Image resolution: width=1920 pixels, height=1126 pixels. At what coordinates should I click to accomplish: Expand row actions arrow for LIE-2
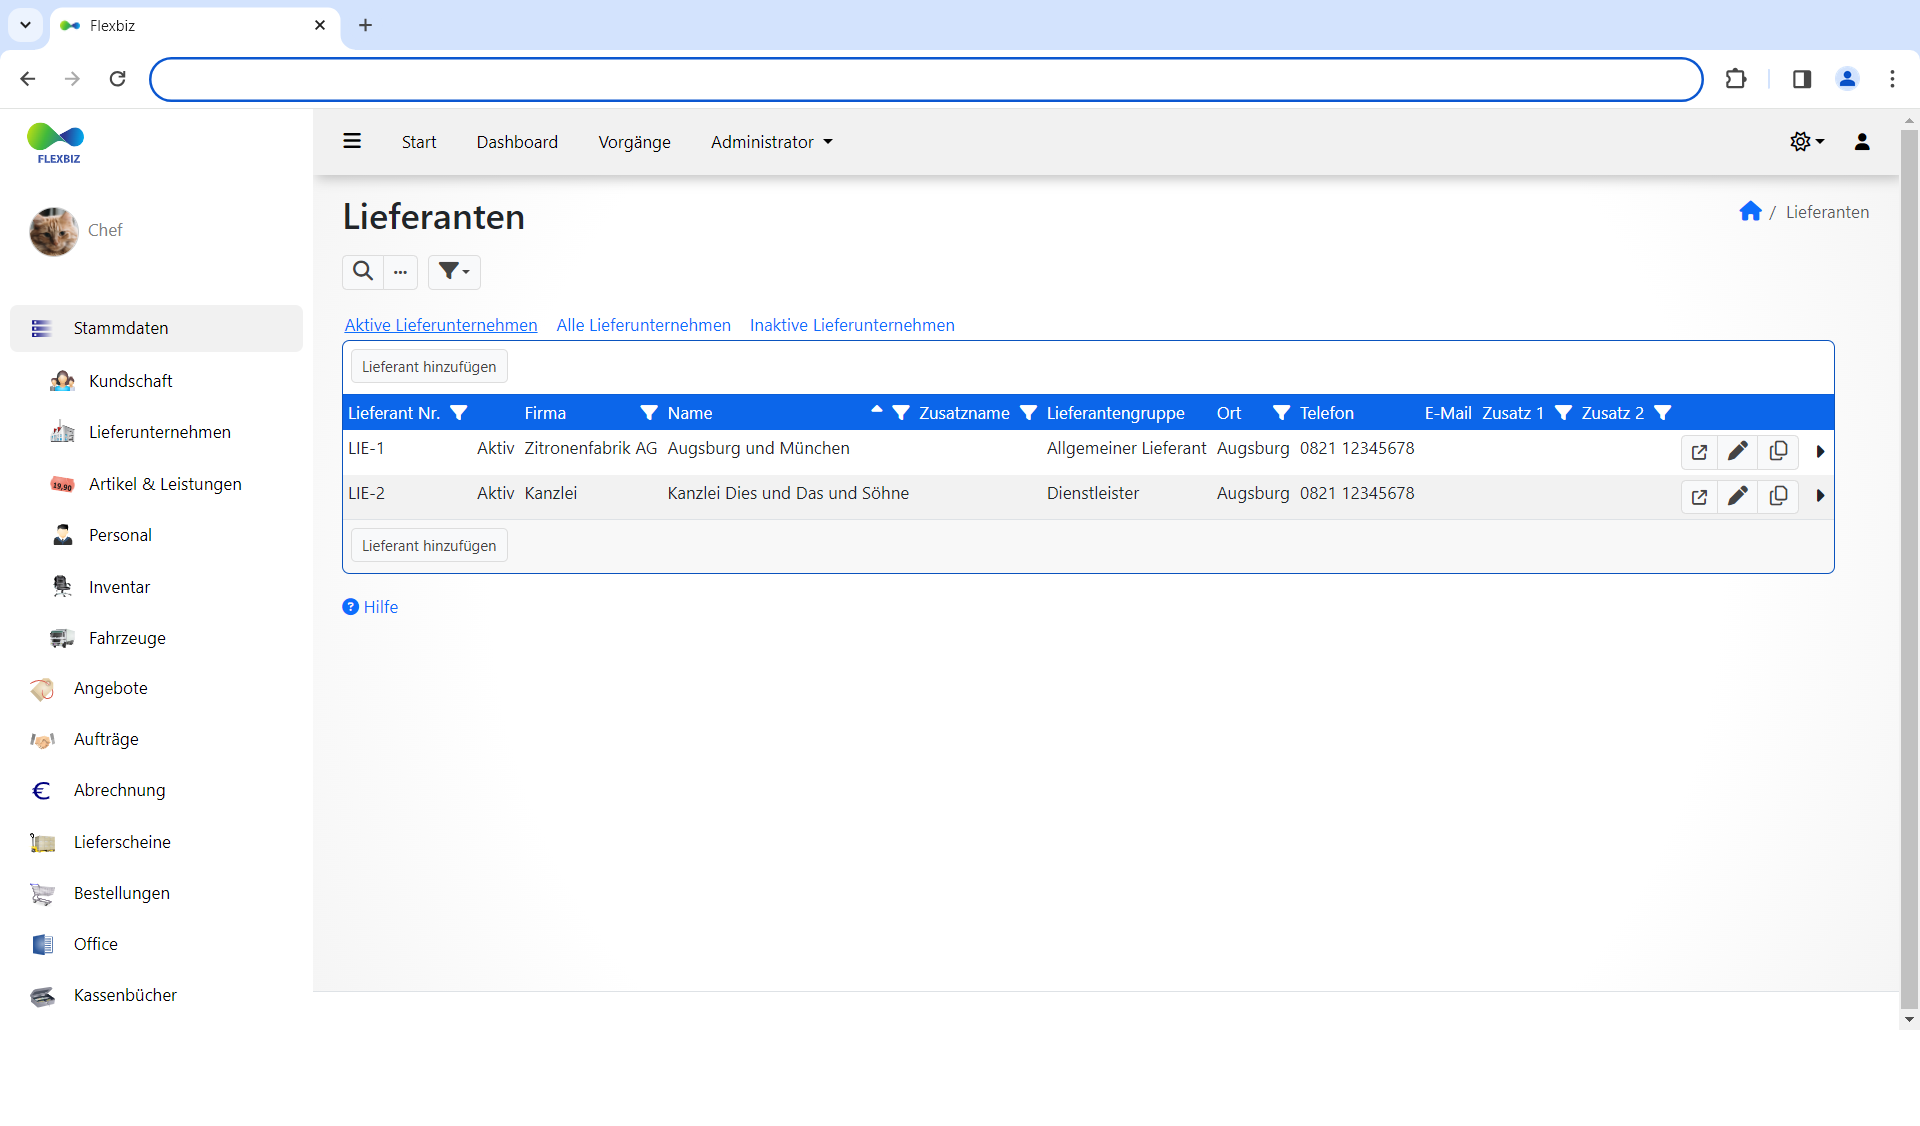click(x=1820, y=496)
